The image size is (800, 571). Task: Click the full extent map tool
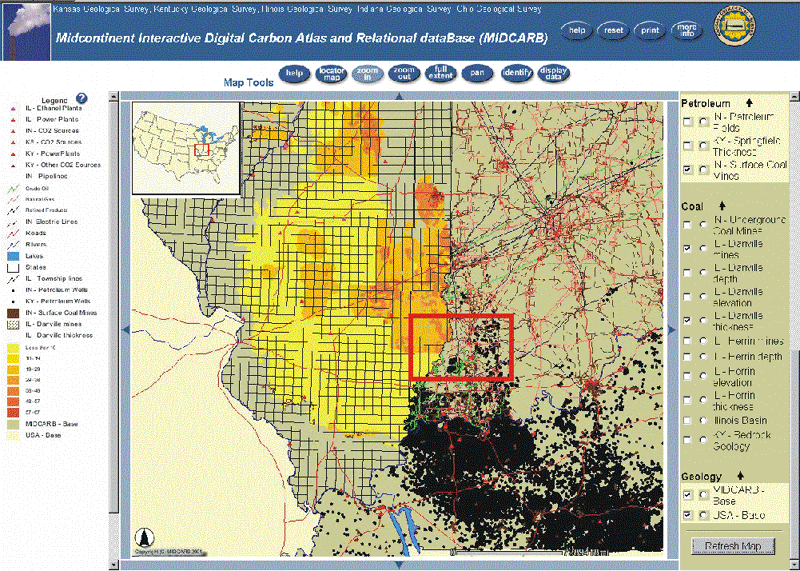[x=440, y=73]
